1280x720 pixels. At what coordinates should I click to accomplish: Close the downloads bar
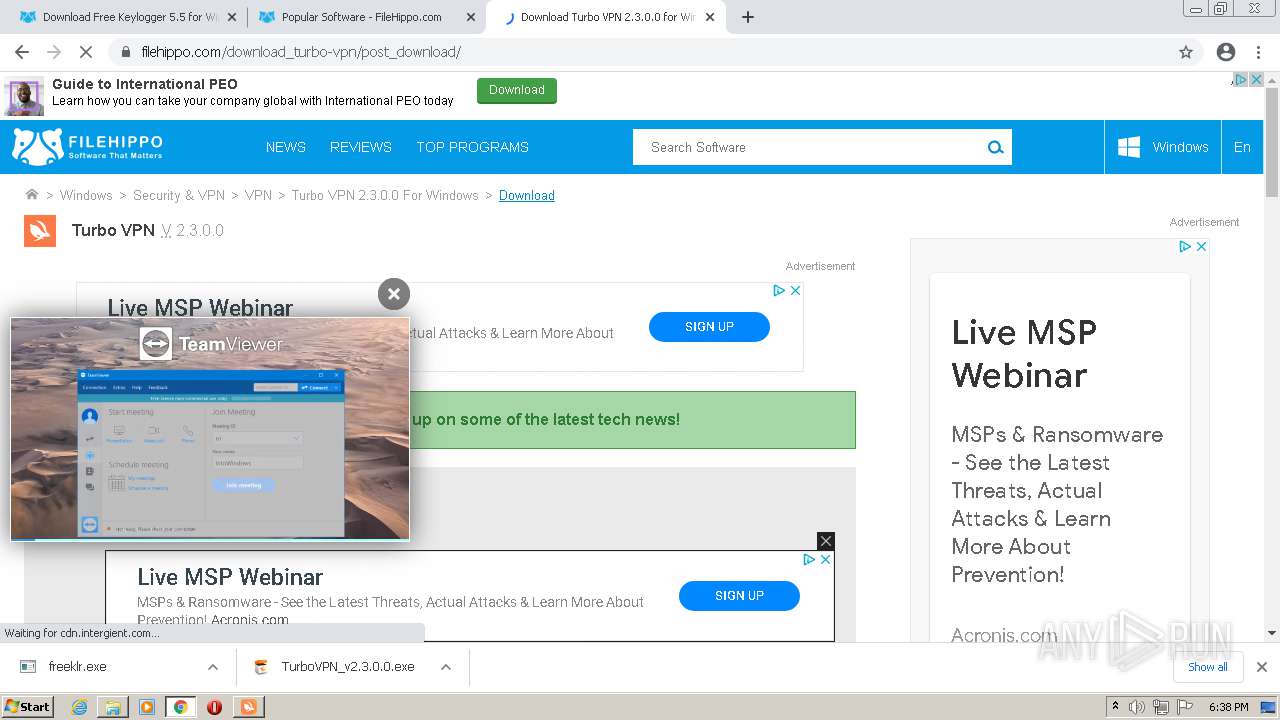[1262, 667]
